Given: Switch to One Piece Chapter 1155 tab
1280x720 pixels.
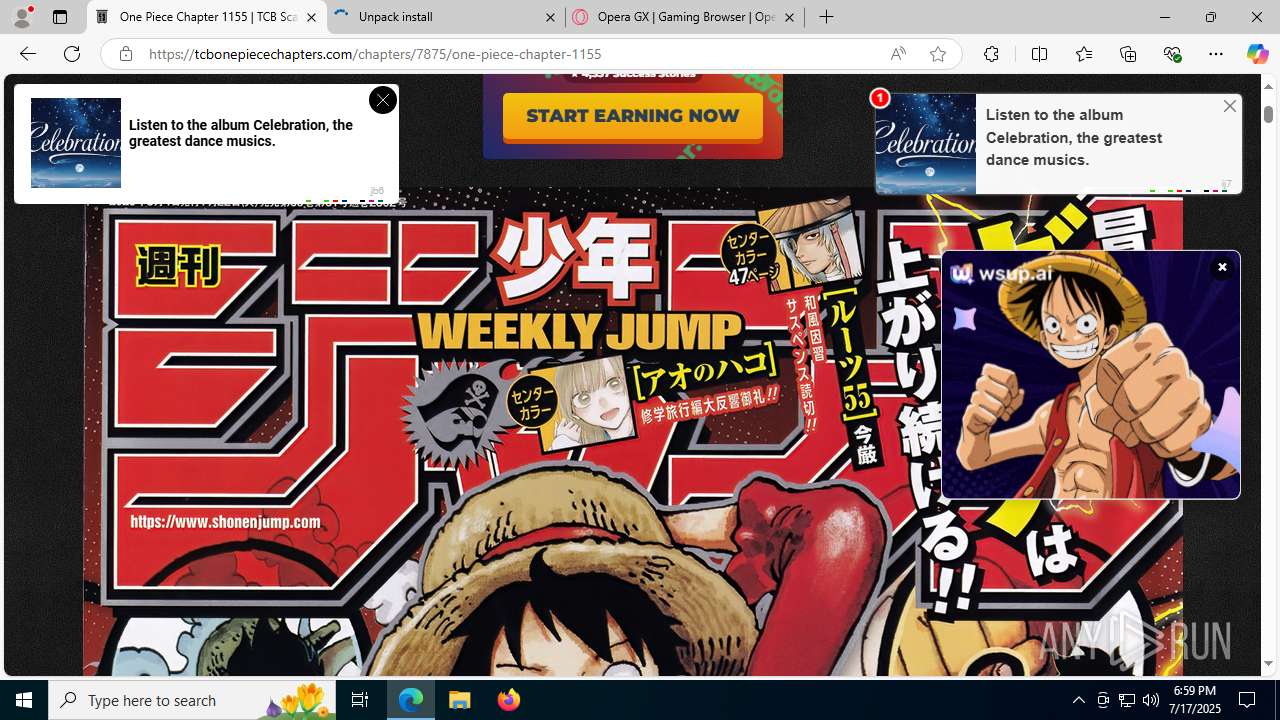Looking at the screenshot, I should point(207,17).
